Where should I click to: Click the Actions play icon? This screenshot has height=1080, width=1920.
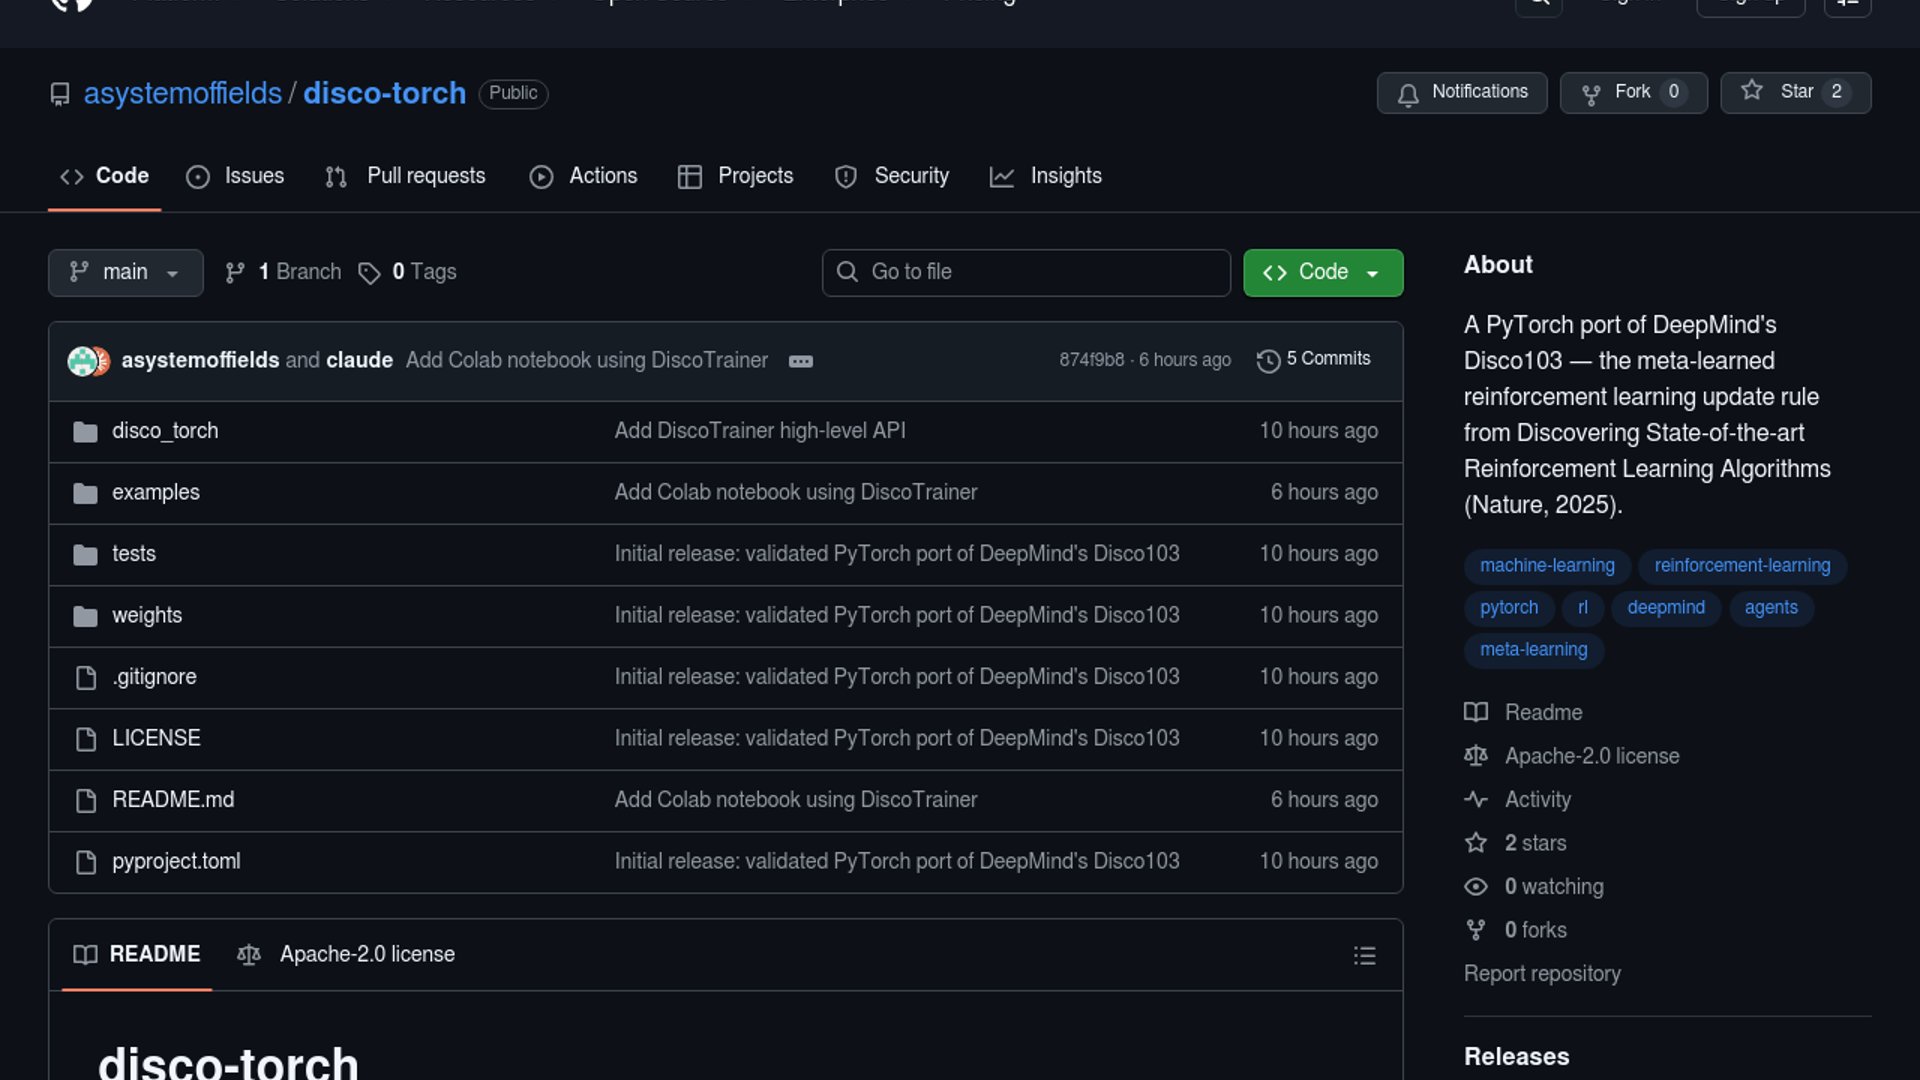tap(541, 177)
